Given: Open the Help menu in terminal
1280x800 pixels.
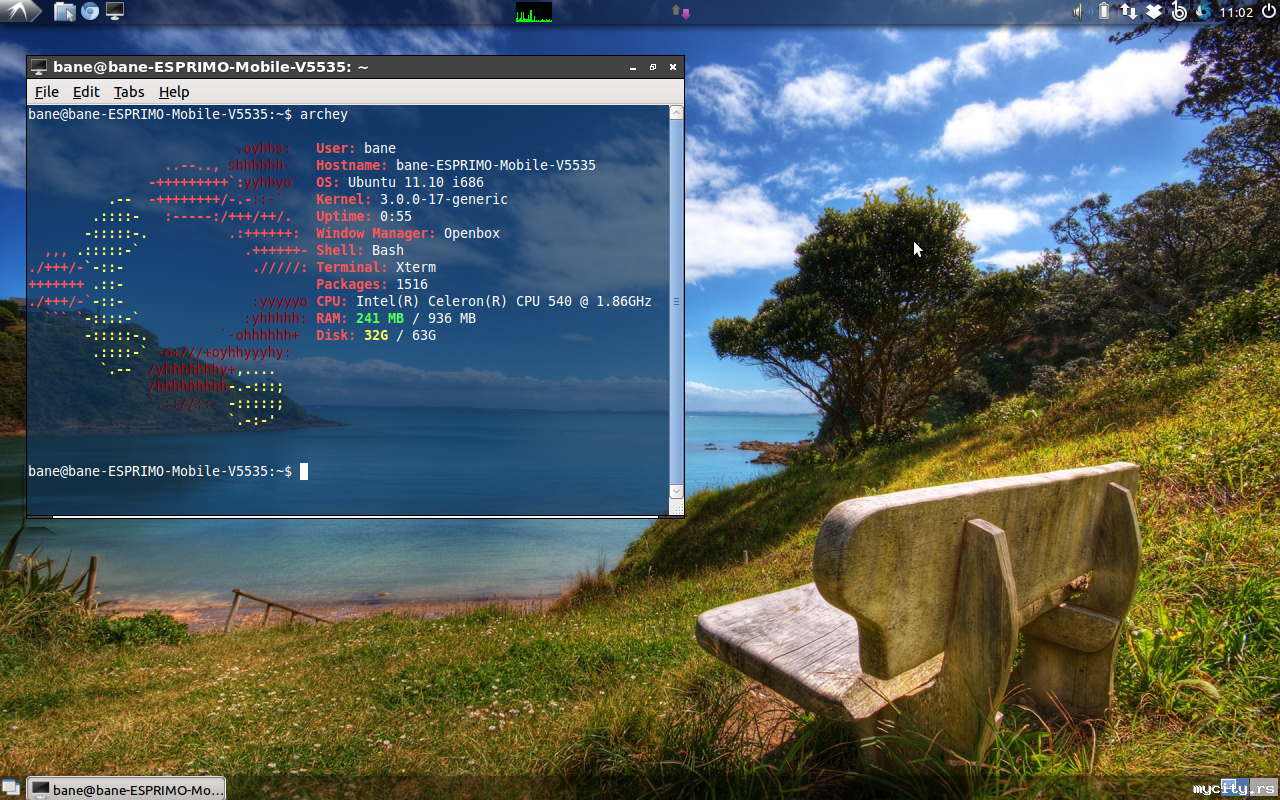Looking at the screenshot, I should click(174, 92).
